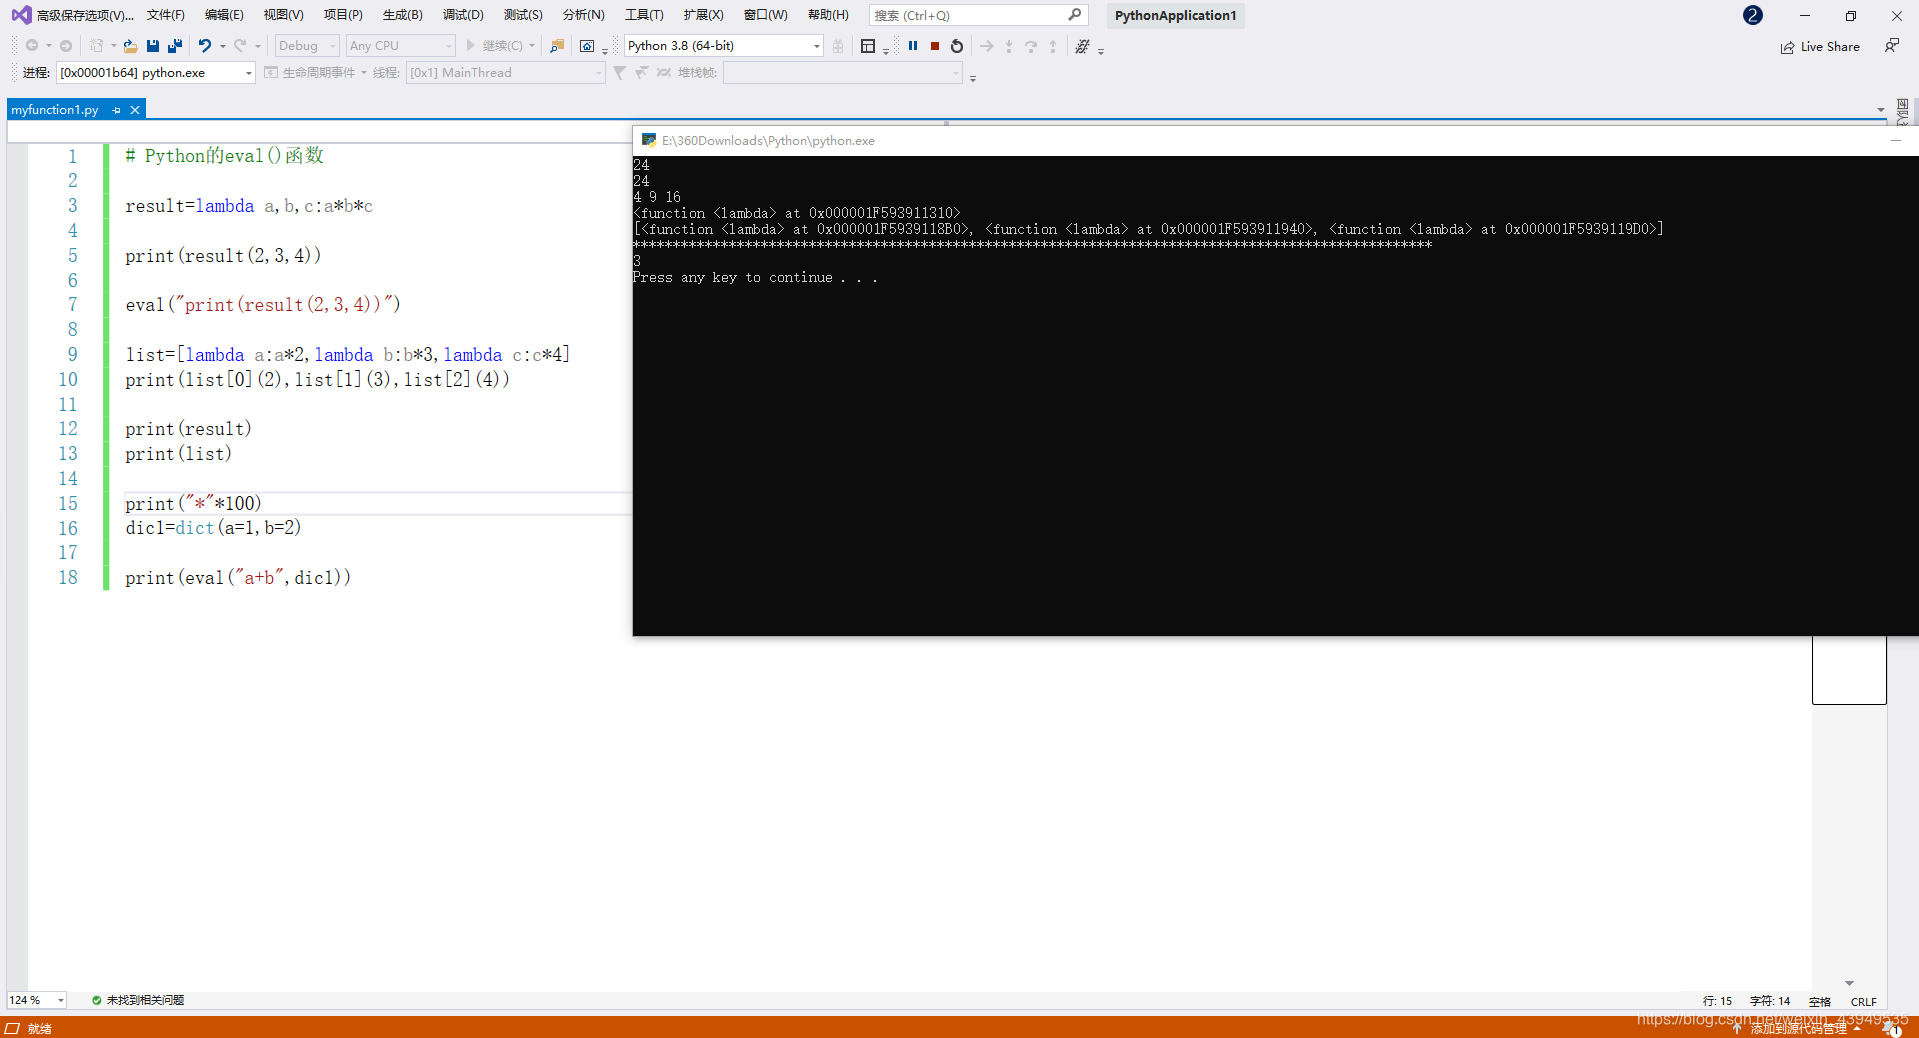Click the show next statement arrow

pos(987,46)
